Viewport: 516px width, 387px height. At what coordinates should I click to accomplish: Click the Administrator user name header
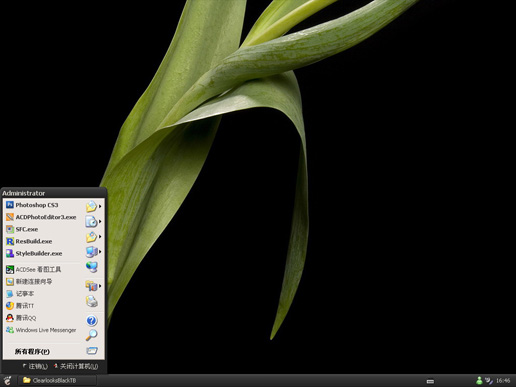23,193
